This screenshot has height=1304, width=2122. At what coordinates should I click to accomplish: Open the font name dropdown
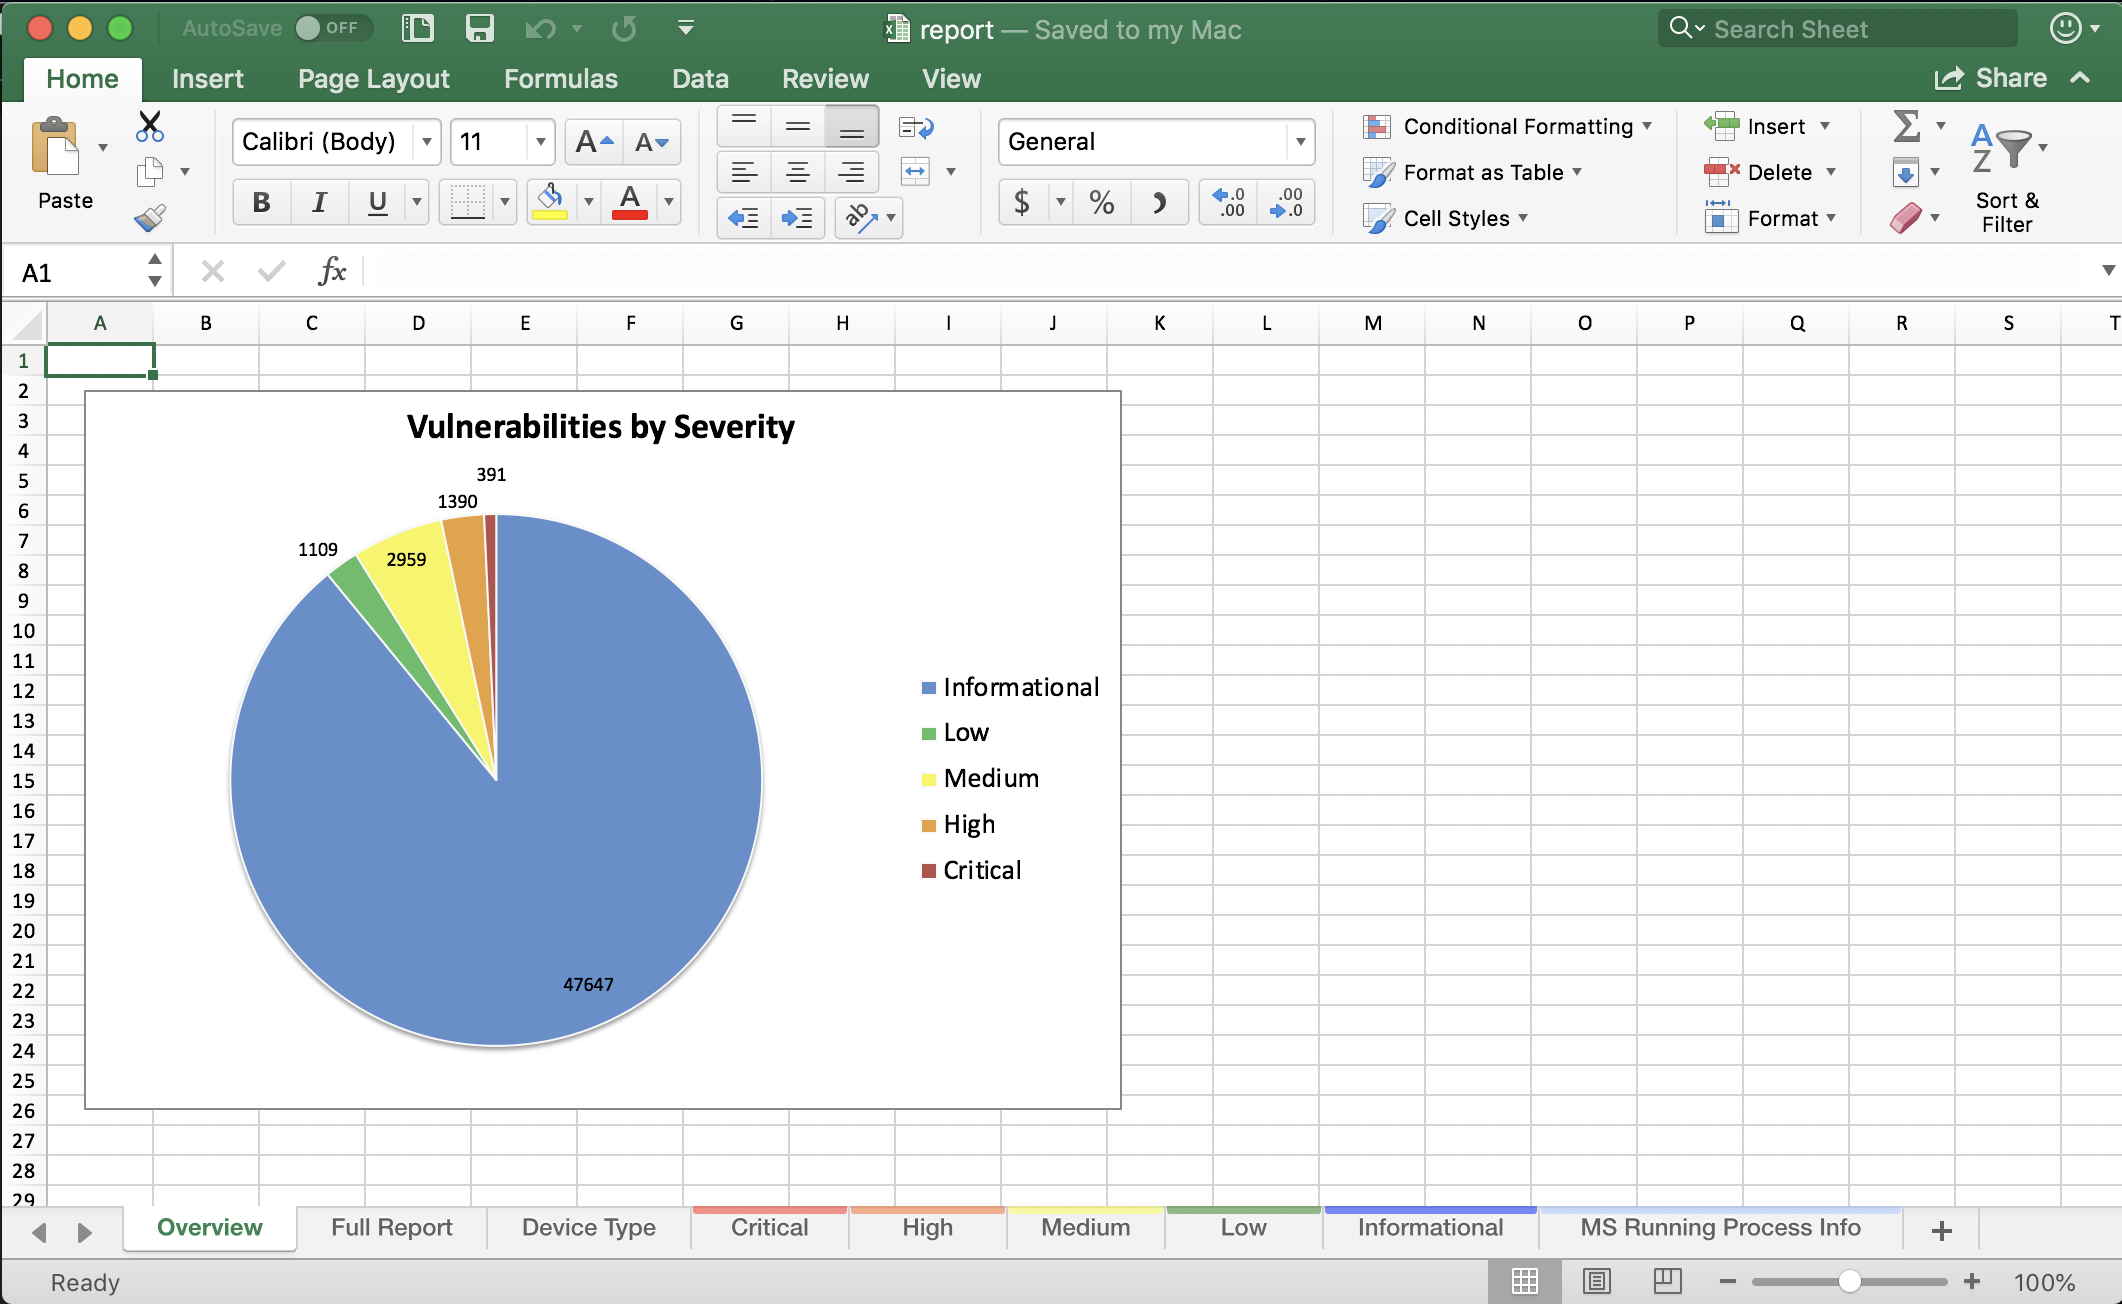click(x=427, y=142)
